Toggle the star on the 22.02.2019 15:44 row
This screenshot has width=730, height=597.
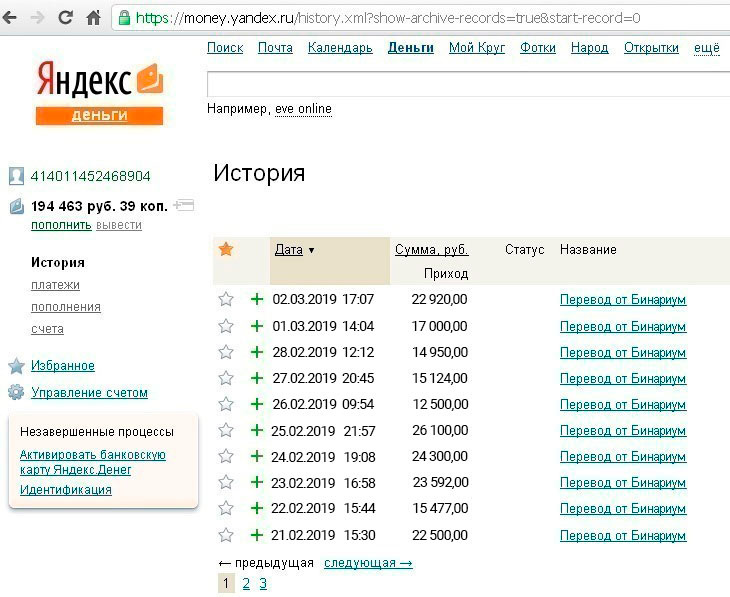(x=226, y=508)
